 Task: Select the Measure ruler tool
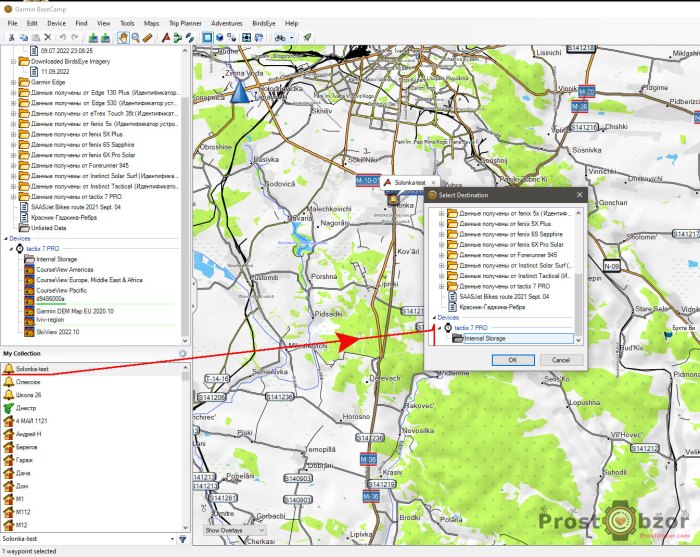(x=148, y=38)
